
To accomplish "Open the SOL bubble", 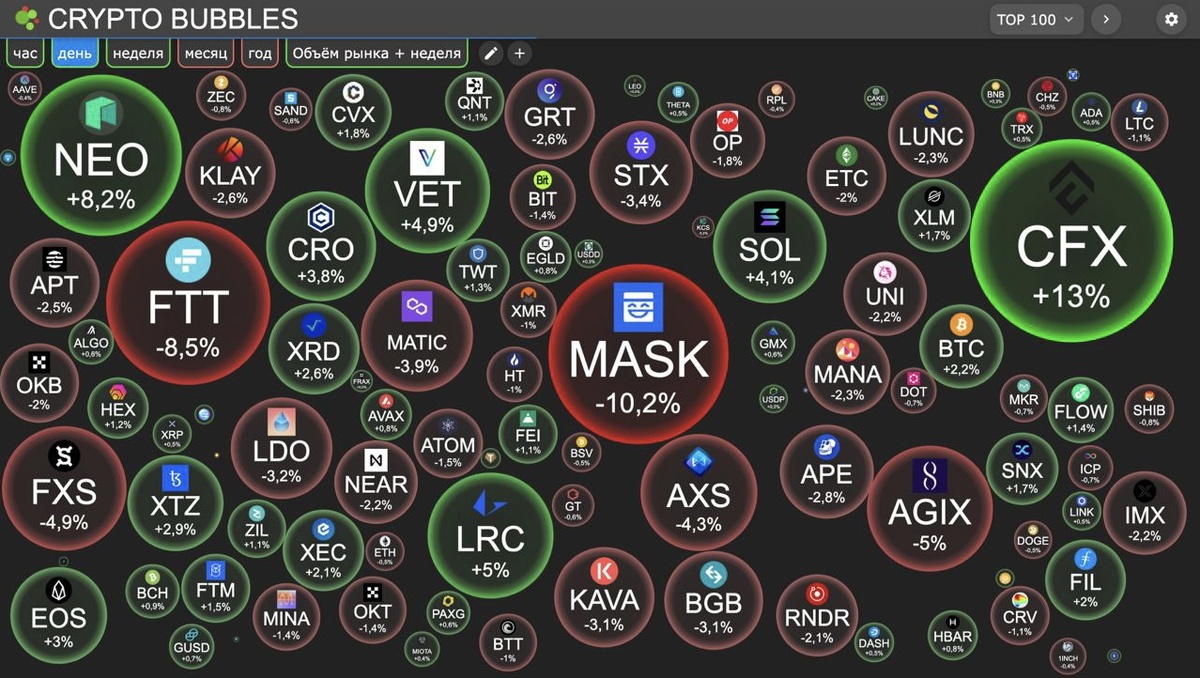I will pyautogui.click(x=770, y=246).
